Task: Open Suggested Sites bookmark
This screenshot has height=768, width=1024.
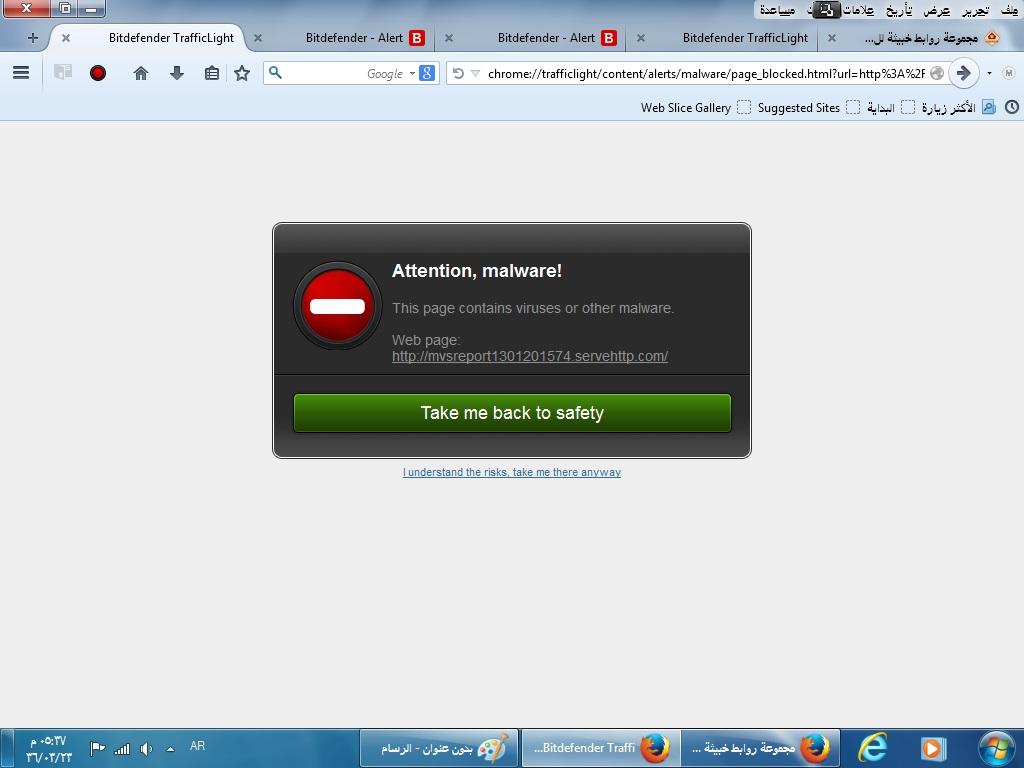Action: (x=808, y=108)
